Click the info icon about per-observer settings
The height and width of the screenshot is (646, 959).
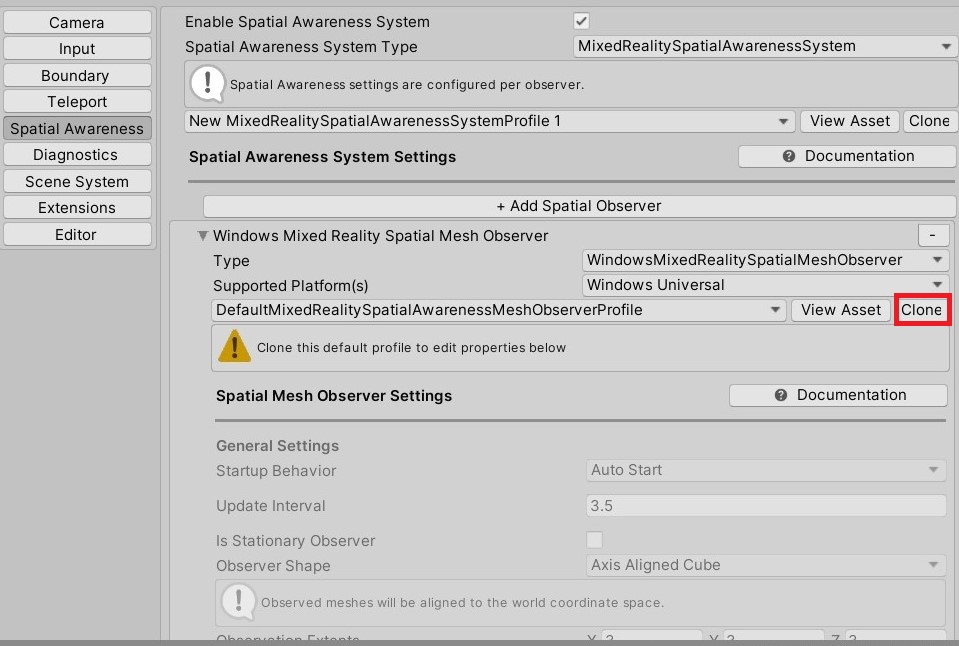pyautogui.click(x=207, y=84)
